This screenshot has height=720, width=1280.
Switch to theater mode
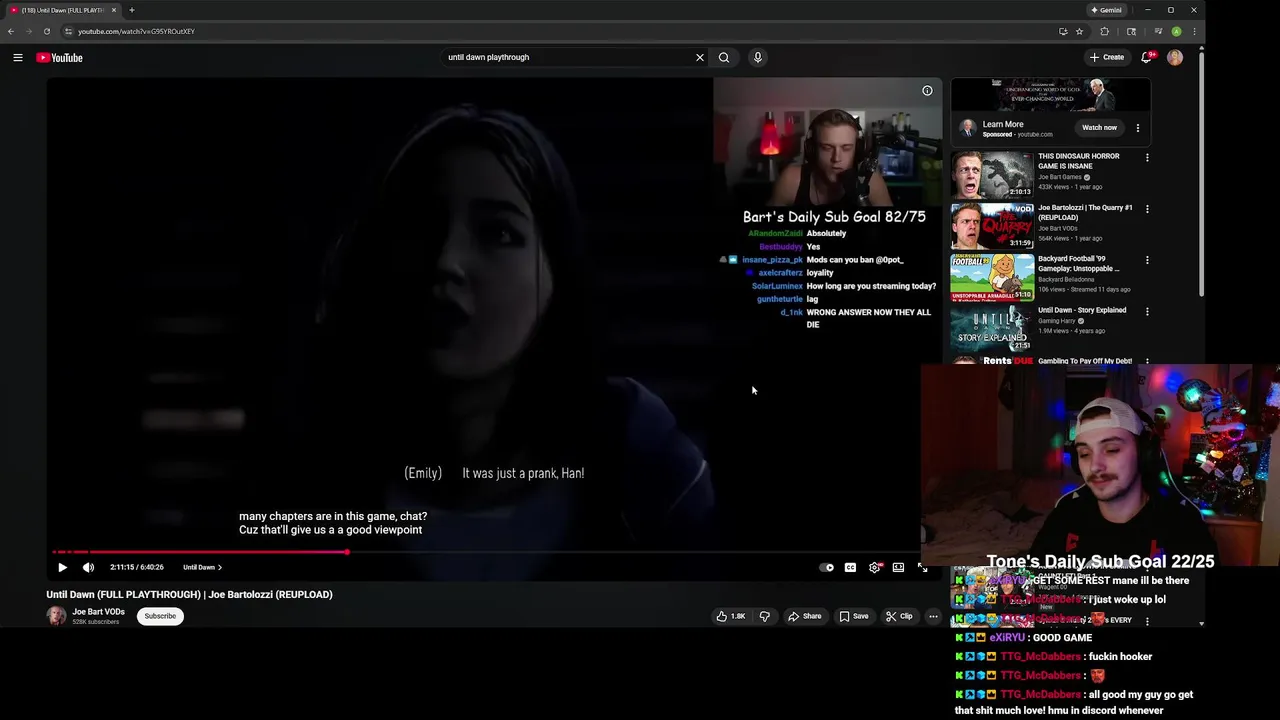click(898, 567)
